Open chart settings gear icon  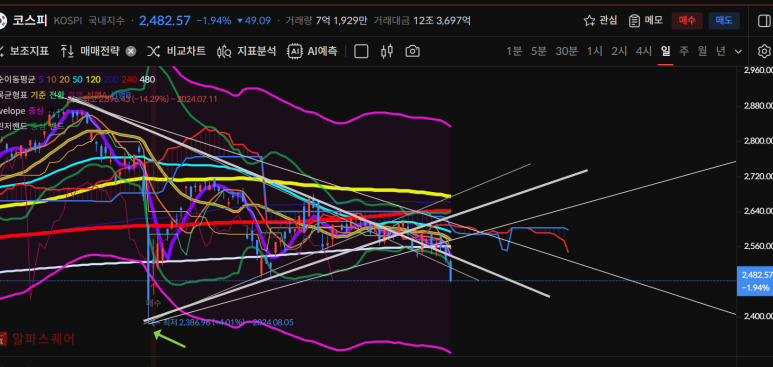764,51
